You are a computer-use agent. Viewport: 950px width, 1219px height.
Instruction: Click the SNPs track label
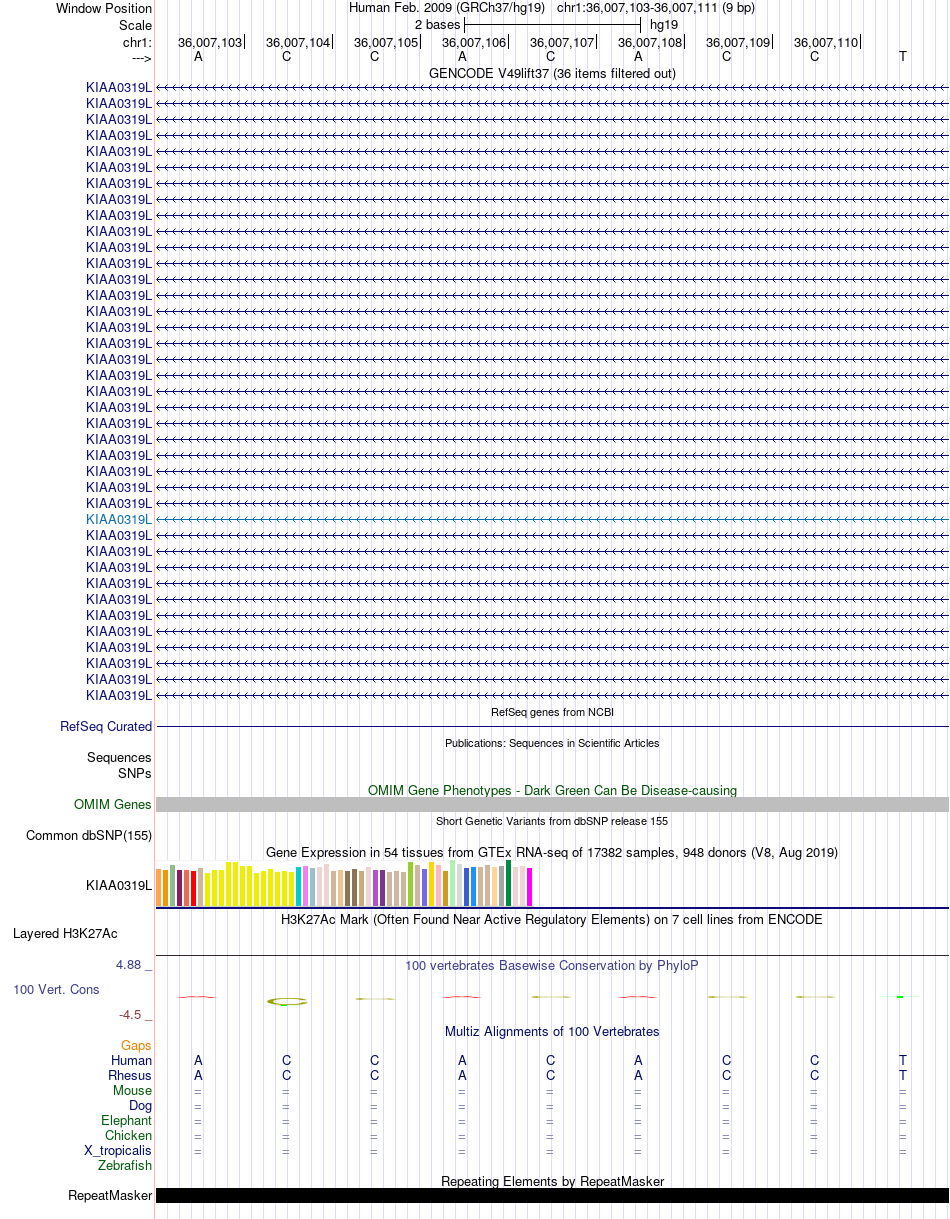point(135,773)
